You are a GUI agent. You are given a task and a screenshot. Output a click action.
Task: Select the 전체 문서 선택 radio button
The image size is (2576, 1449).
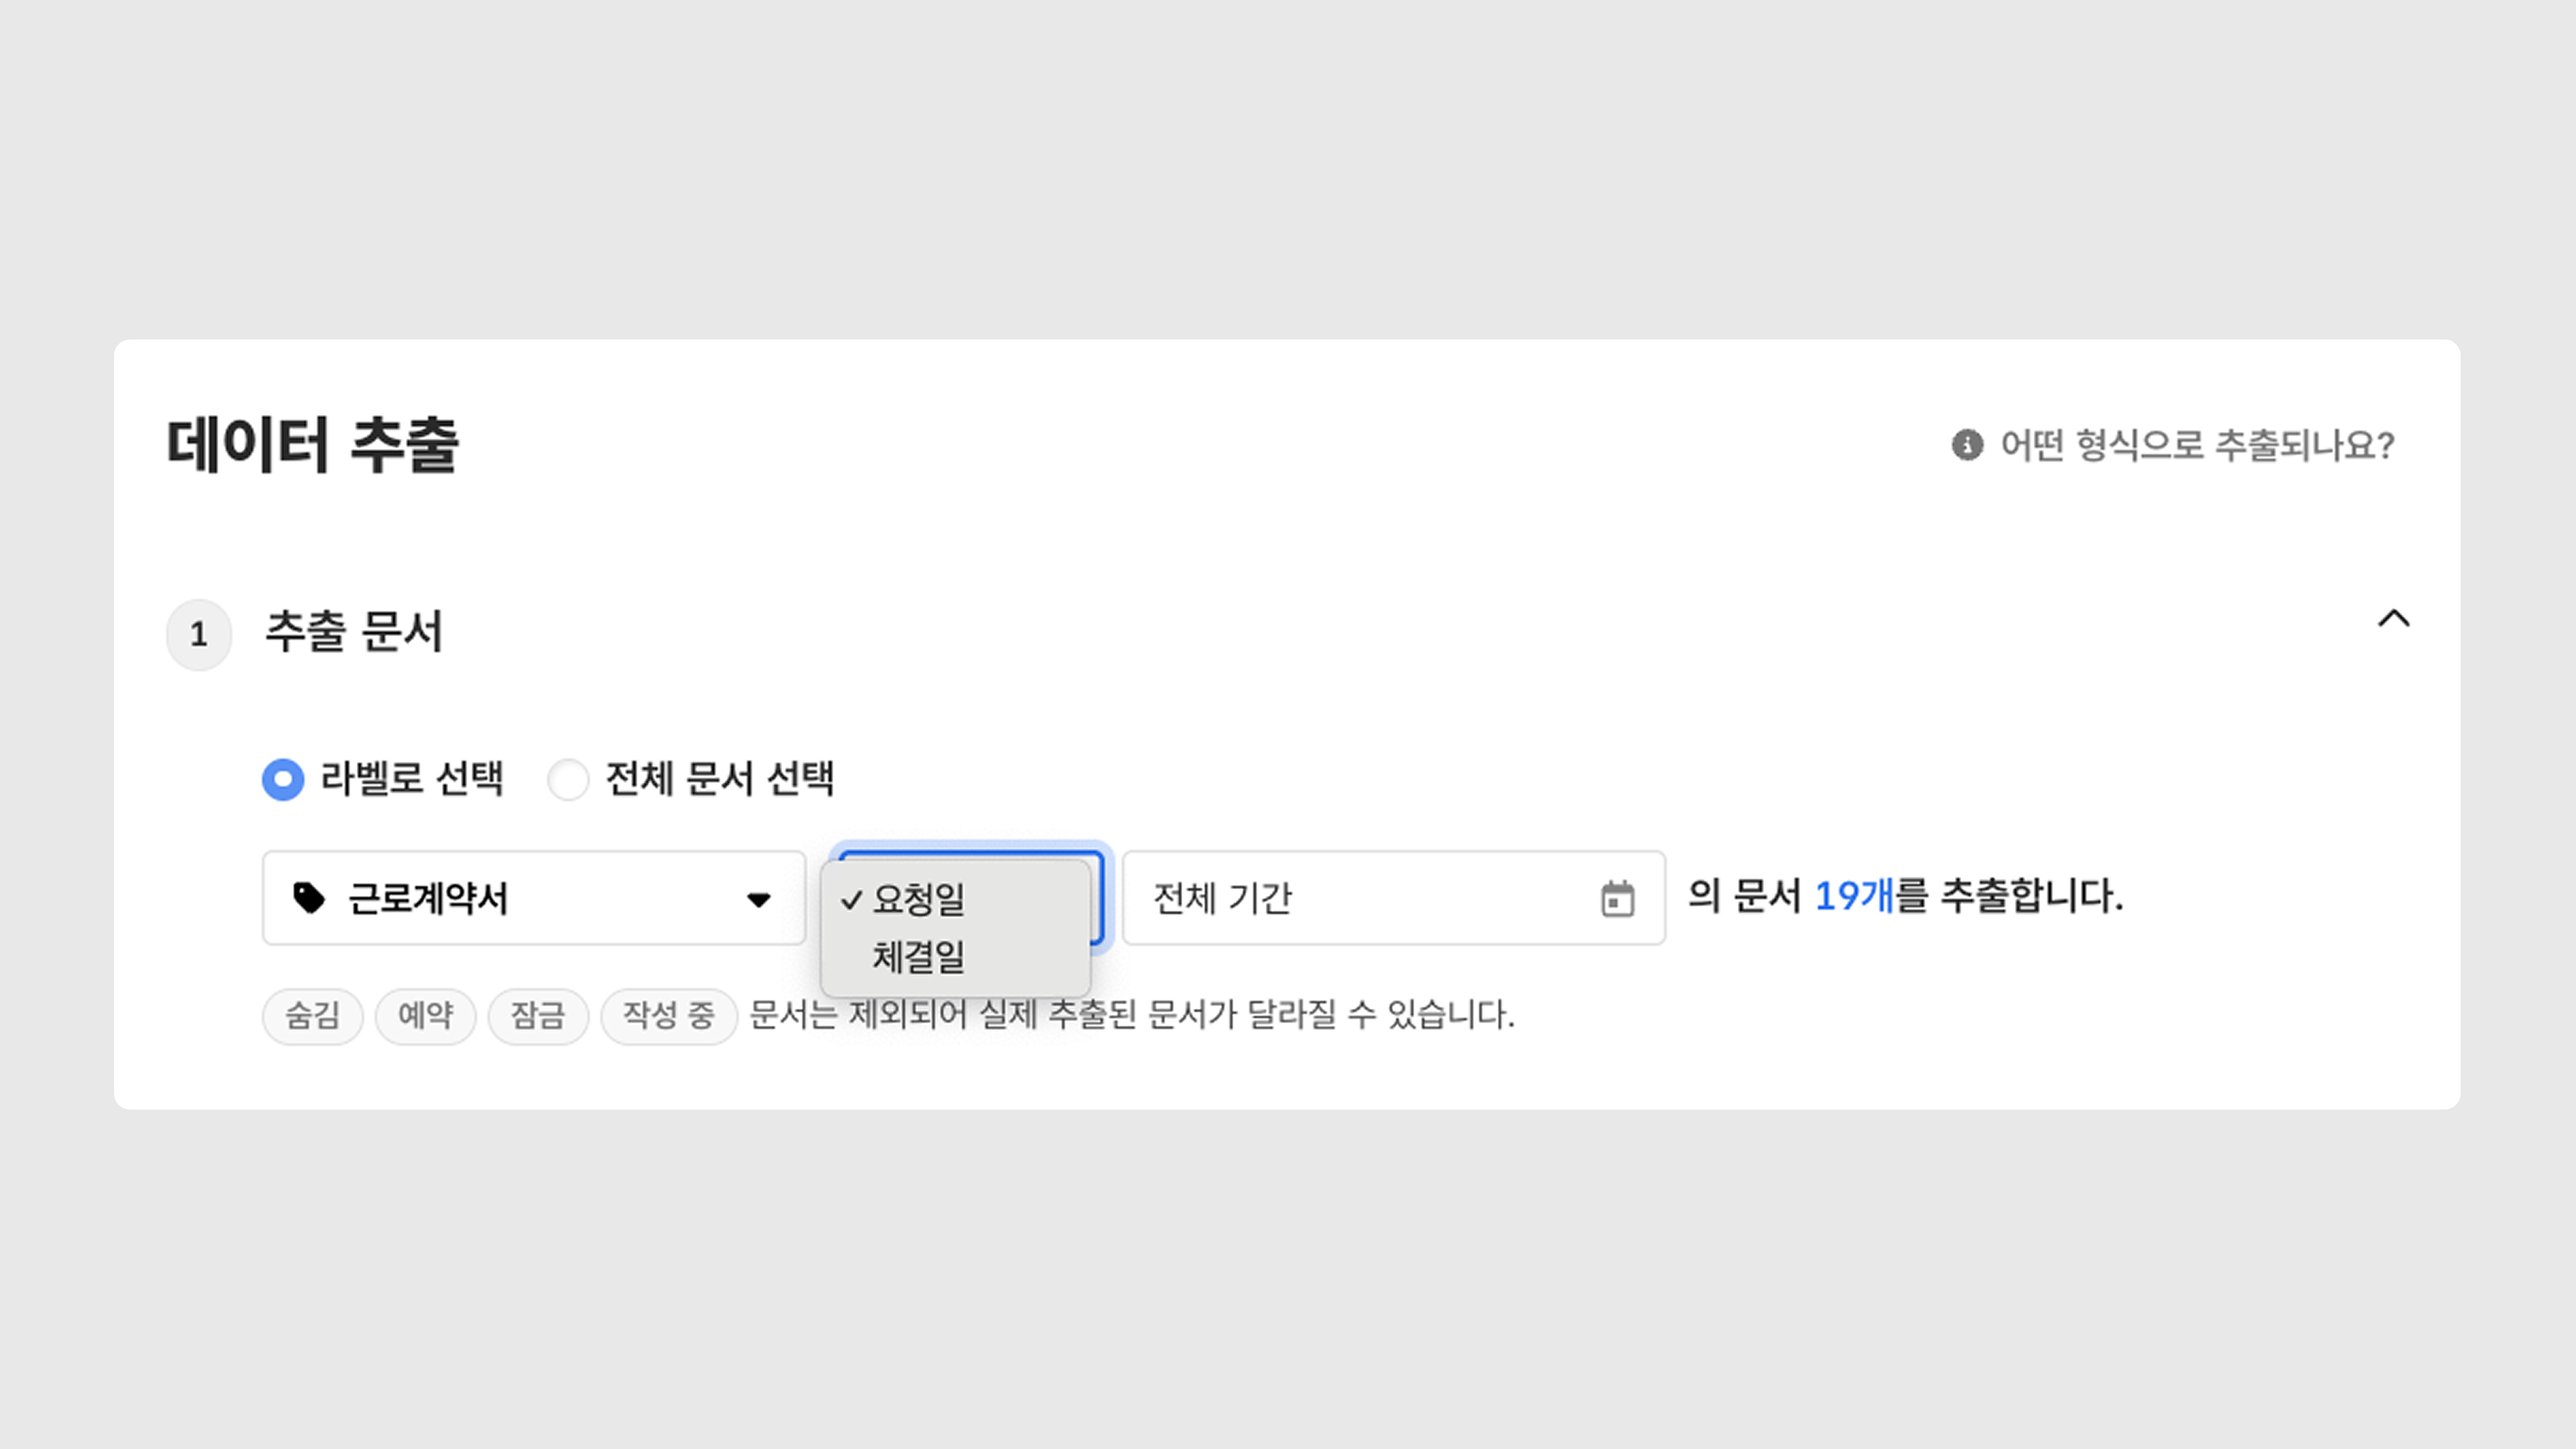click(x=568, y=779)
